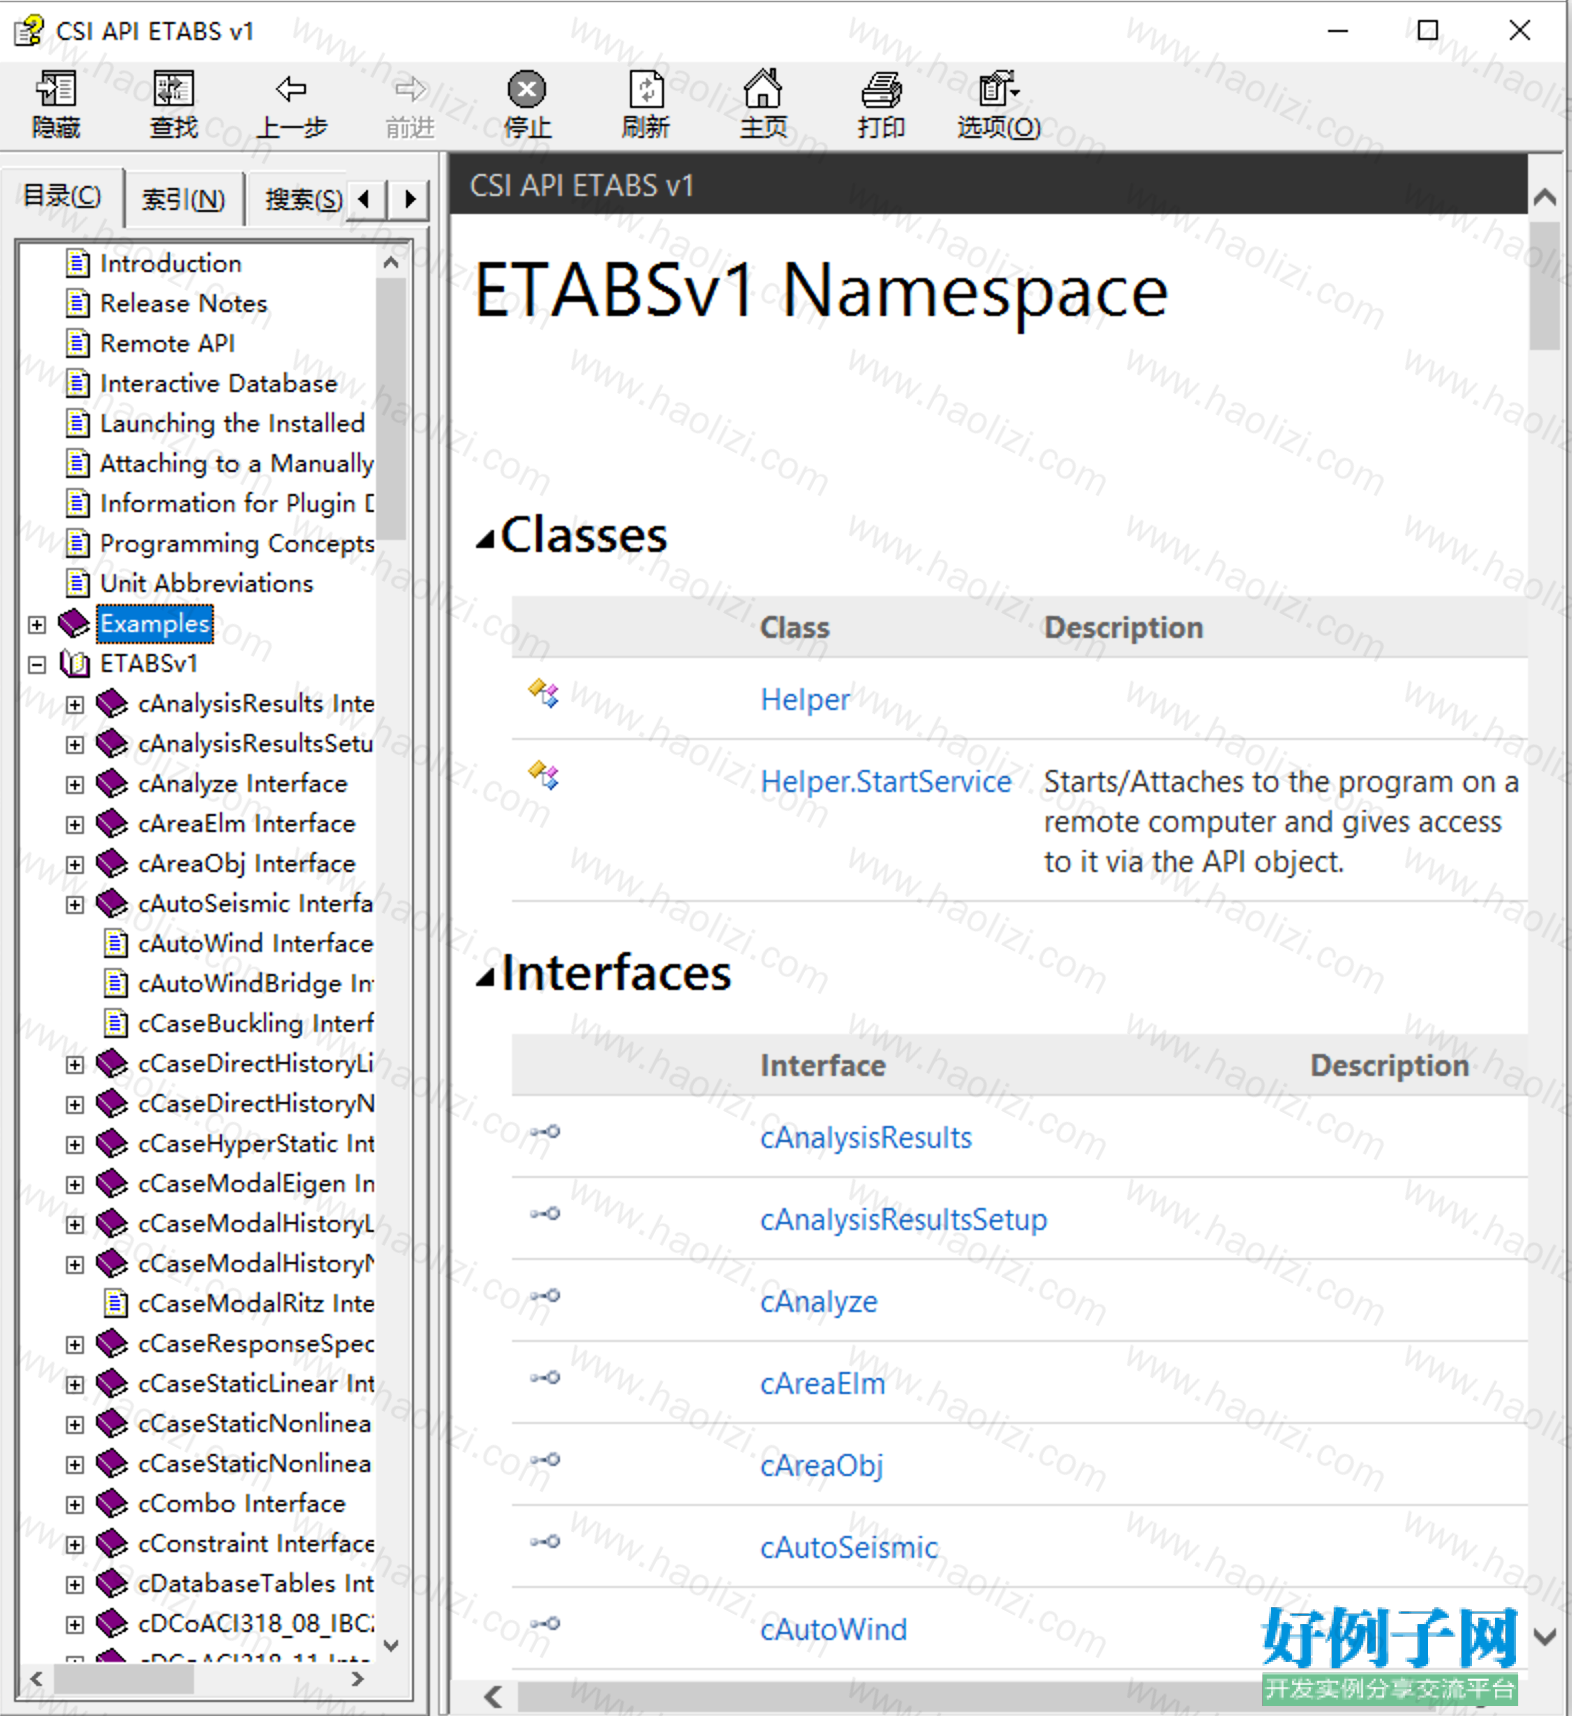Open the Helper.StartService link

(886, 782)
